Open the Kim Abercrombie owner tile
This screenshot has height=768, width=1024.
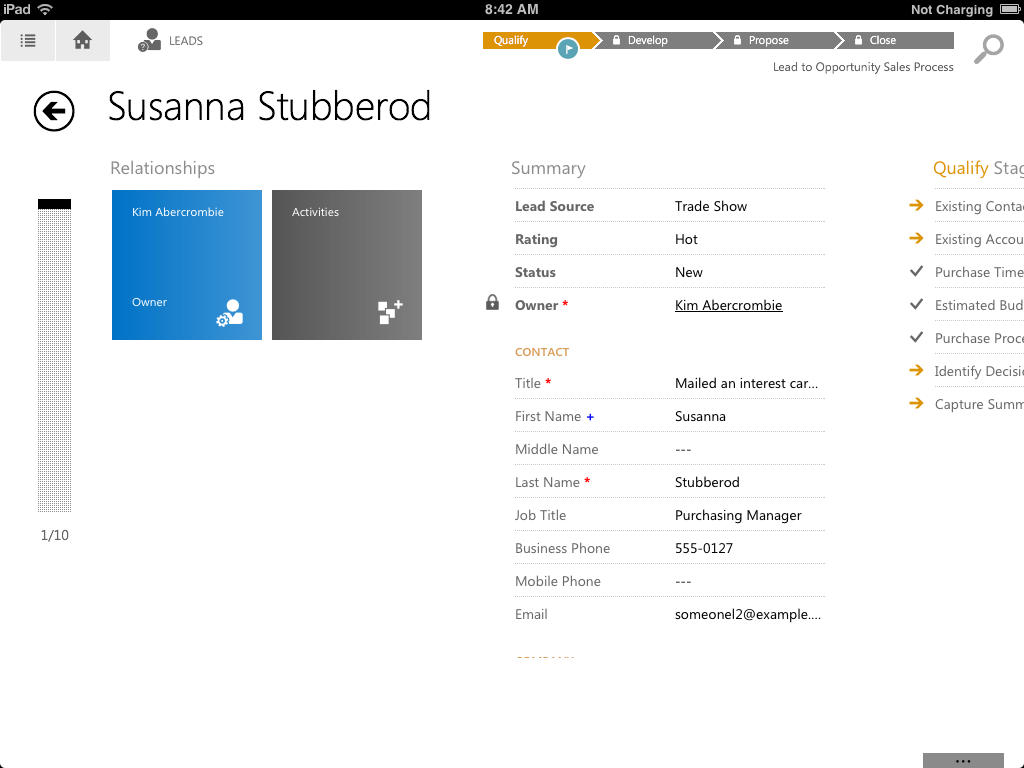click(x=187, y=265)
